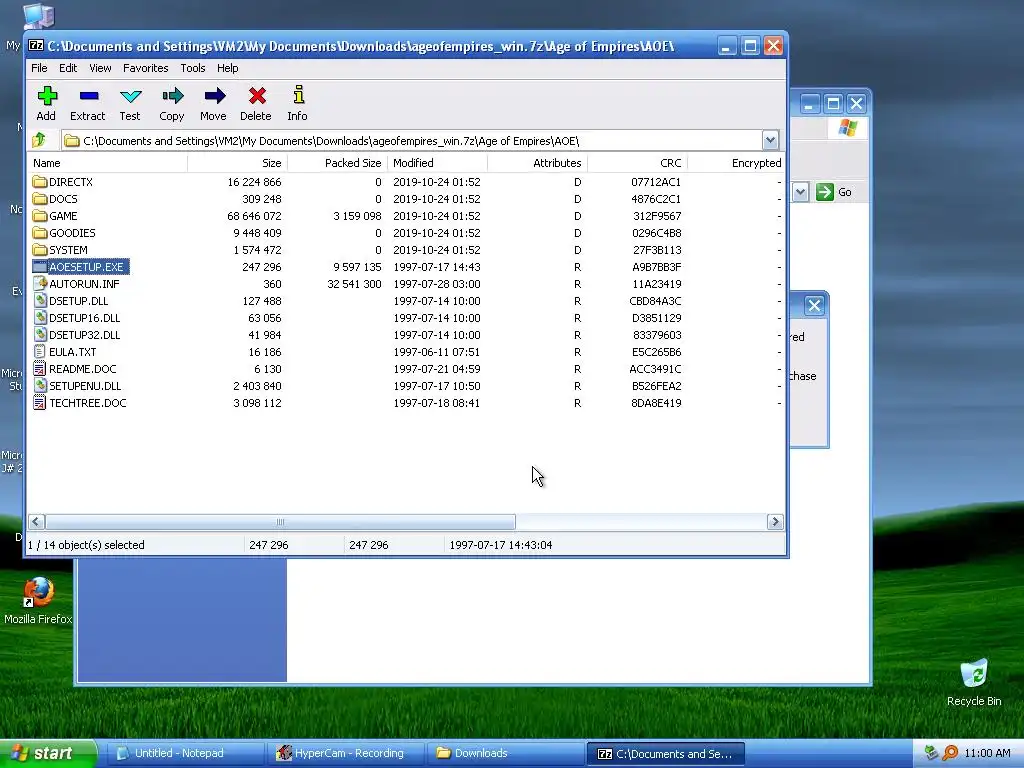Click the Test toolbar icon

click(131, 96)
